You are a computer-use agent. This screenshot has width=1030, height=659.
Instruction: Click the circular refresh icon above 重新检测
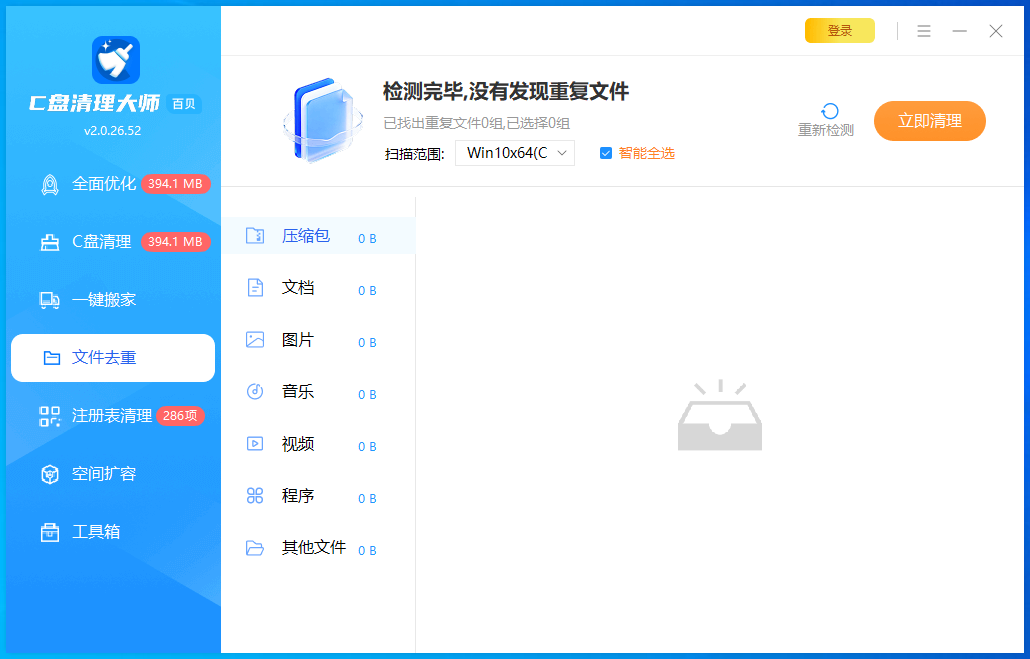[x=830, y=111]
